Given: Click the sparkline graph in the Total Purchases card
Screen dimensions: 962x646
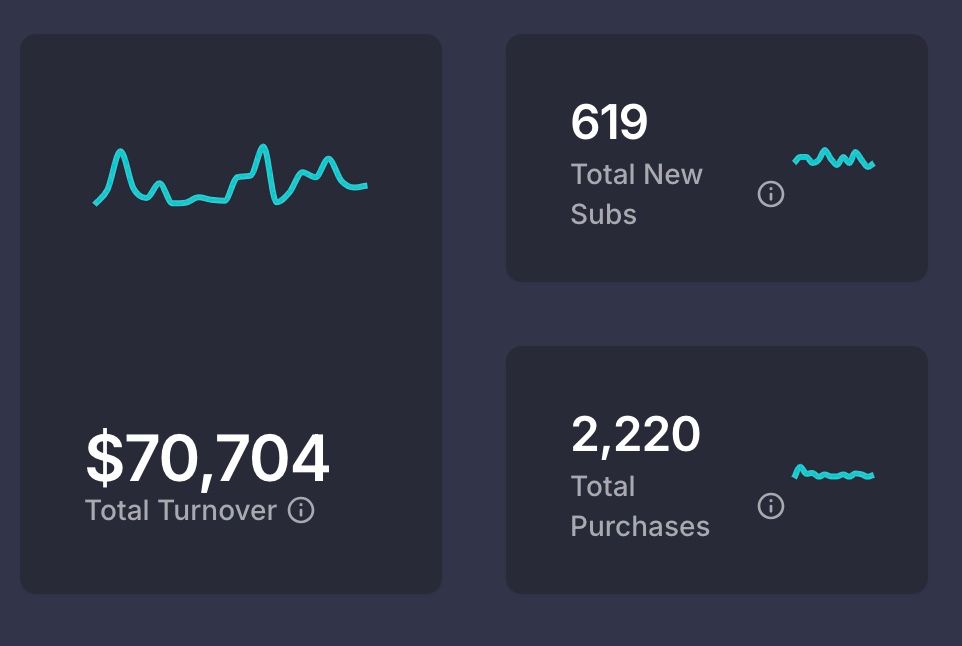Looking at the screenshot, I should [x=835, y=470].
